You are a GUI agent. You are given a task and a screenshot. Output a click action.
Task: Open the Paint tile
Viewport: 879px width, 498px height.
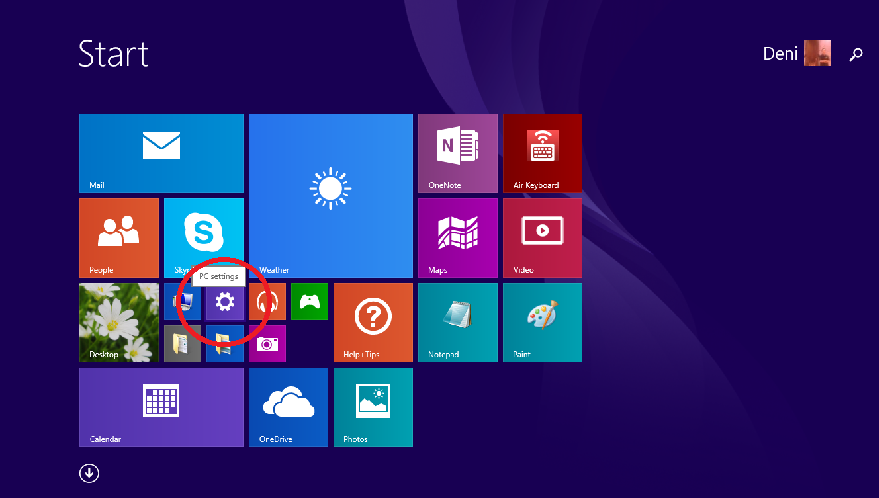[543, 322]
